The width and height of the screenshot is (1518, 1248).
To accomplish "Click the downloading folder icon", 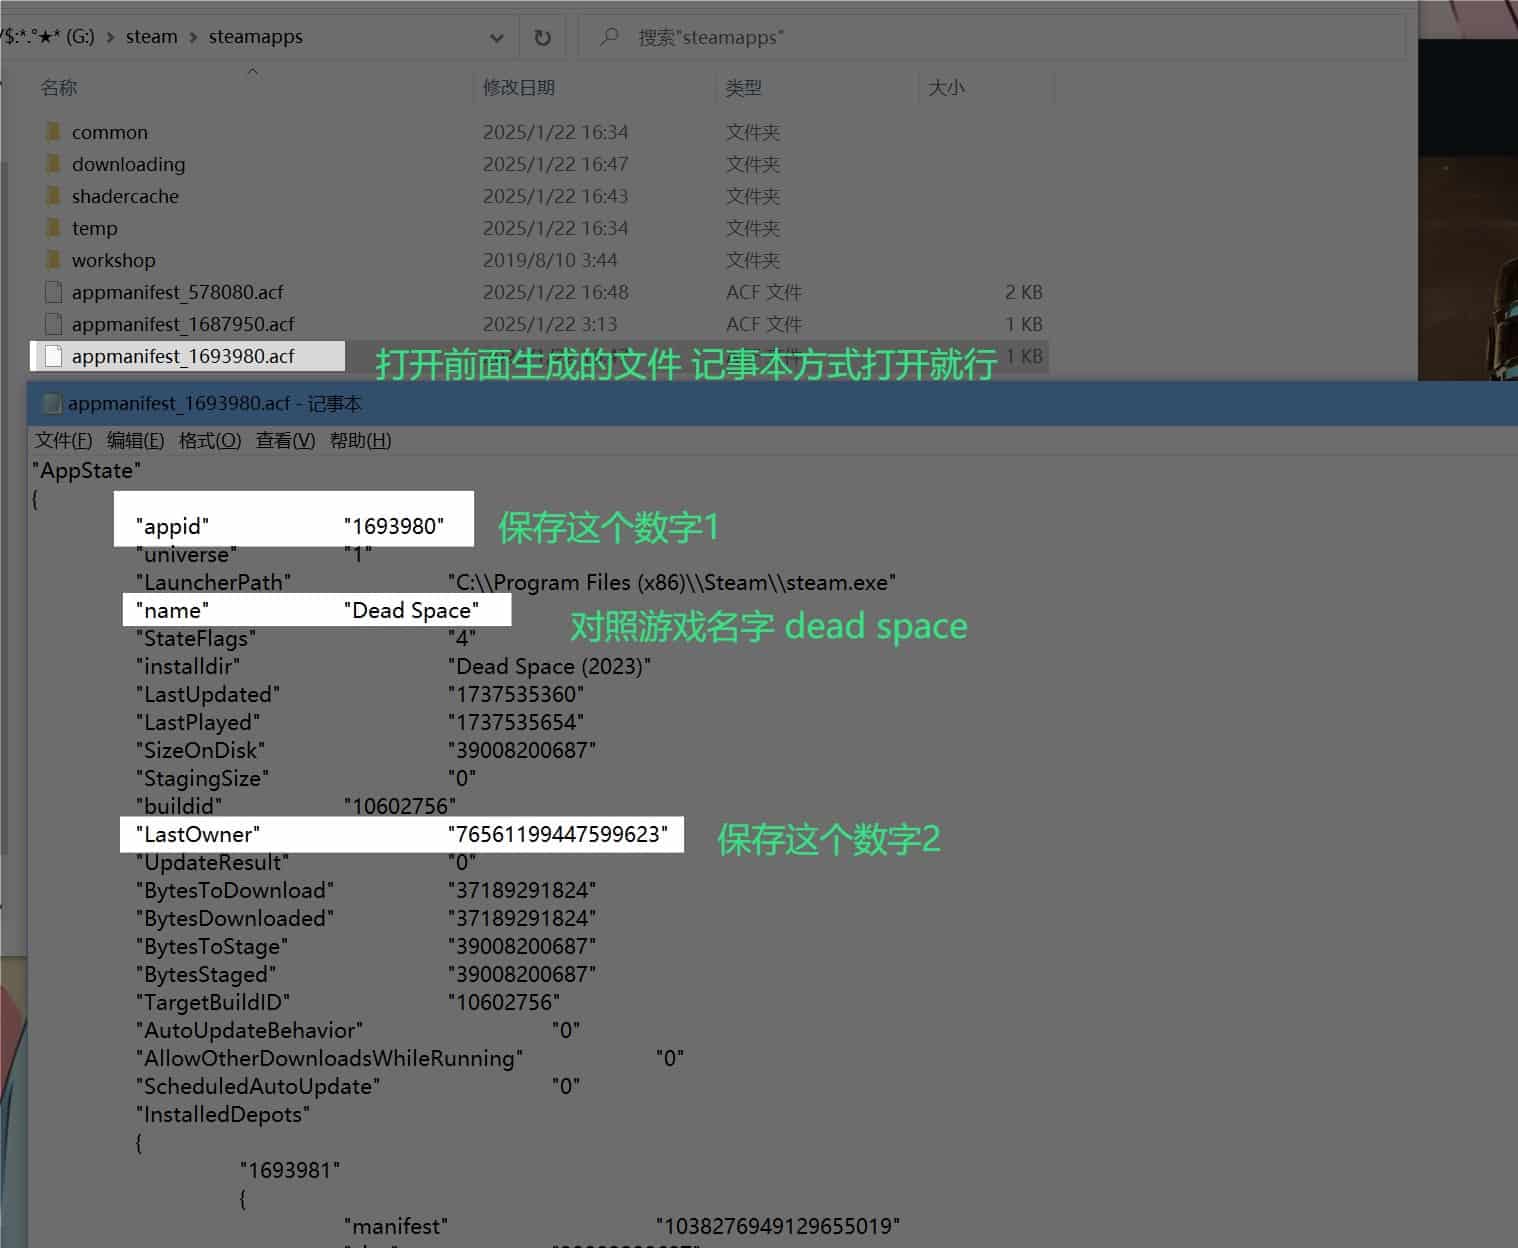I will click(54, 164).
